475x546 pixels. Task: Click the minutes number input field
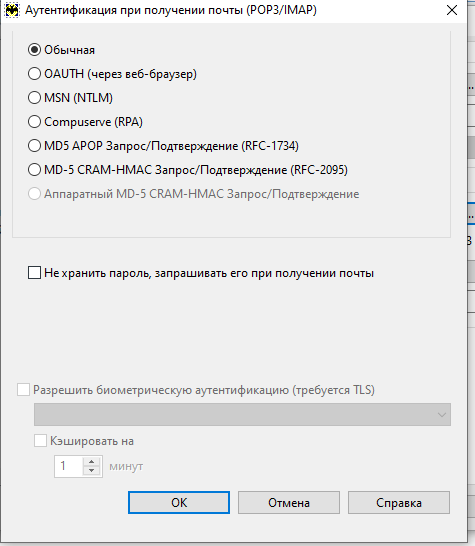coord(69,466)
